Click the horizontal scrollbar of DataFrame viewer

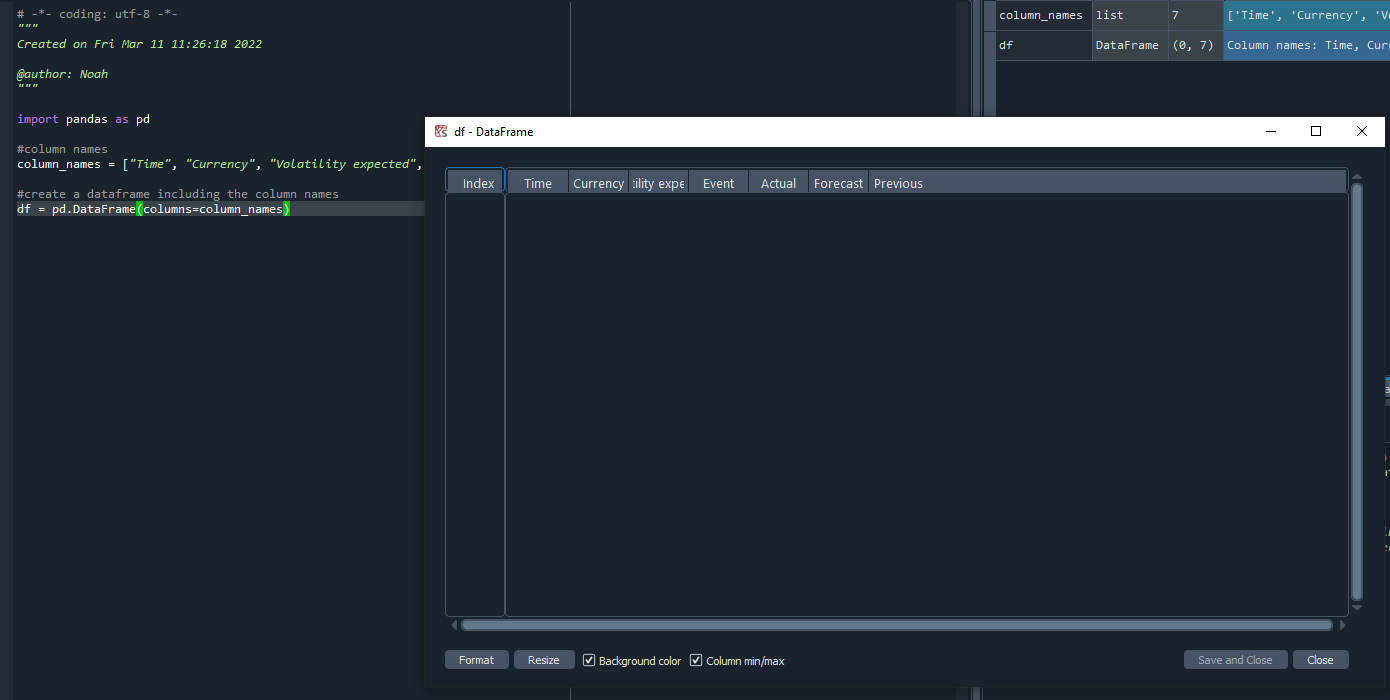point(896,625)
